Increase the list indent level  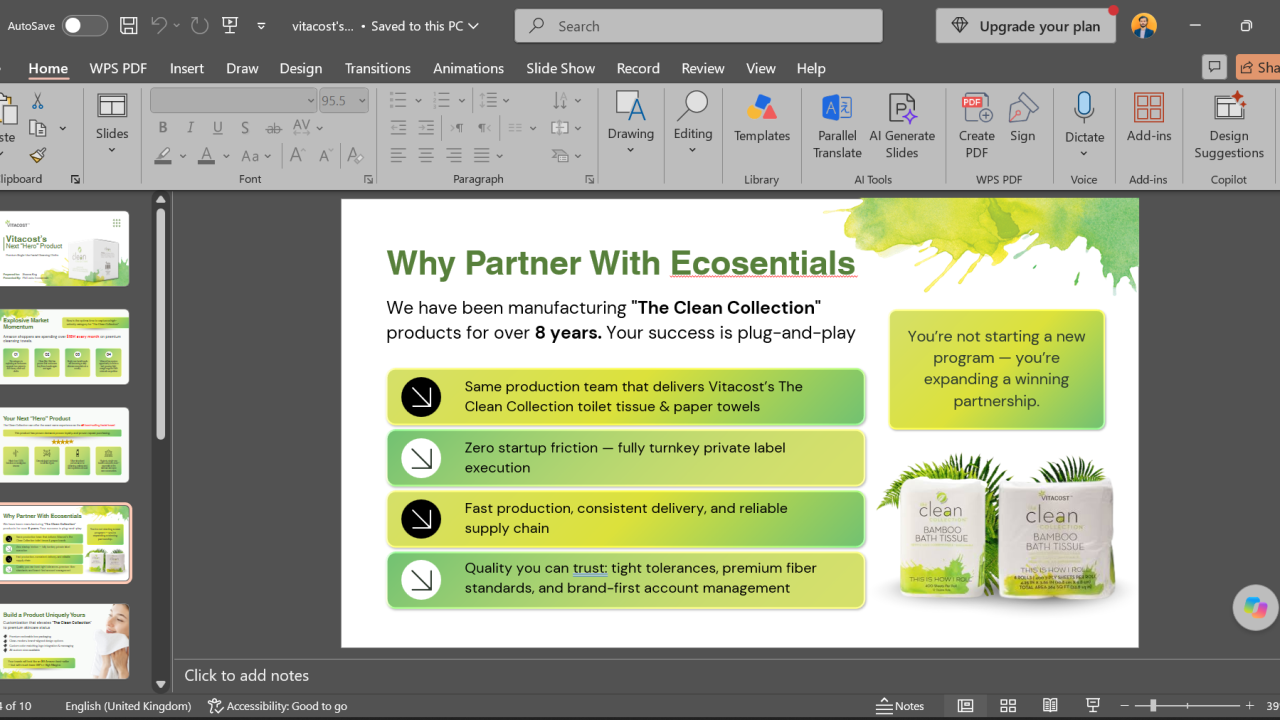tap(426, 128)
